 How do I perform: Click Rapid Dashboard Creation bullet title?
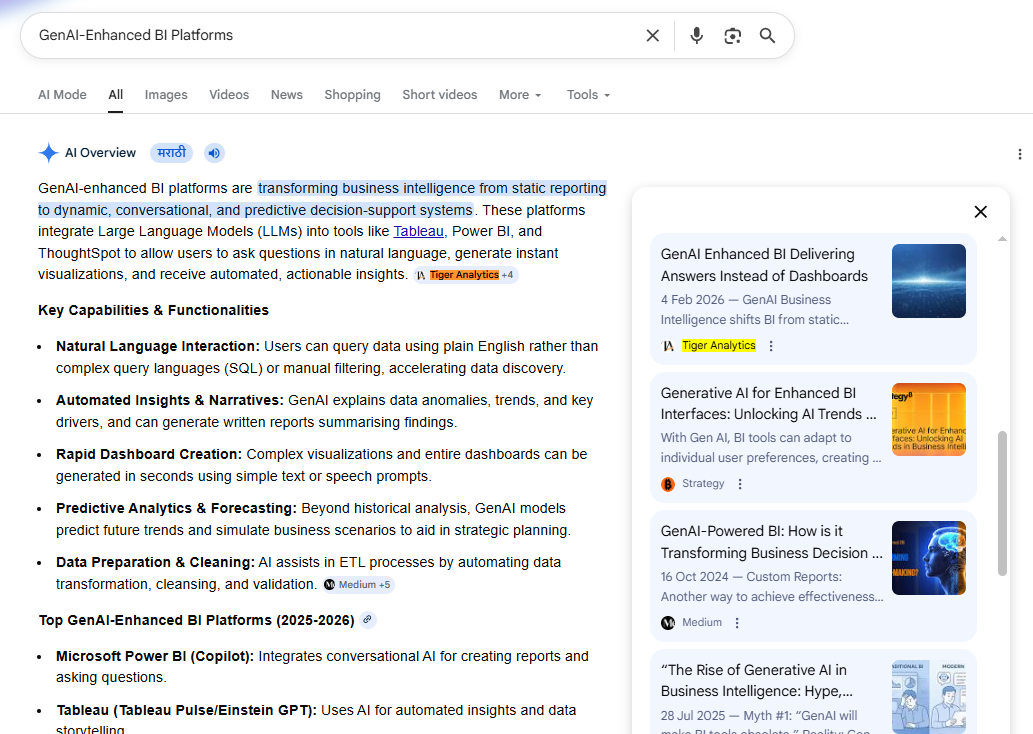150,455
